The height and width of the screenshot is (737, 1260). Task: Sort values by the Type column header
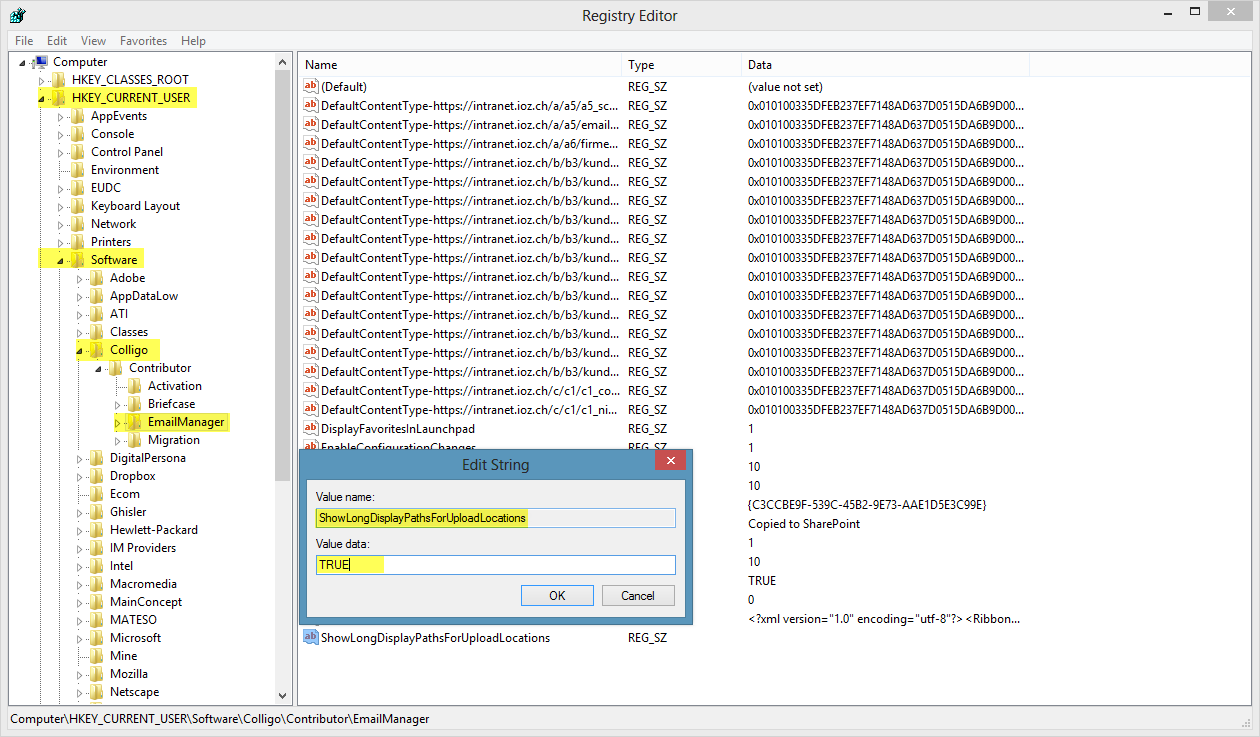click(x=681, y=65)
